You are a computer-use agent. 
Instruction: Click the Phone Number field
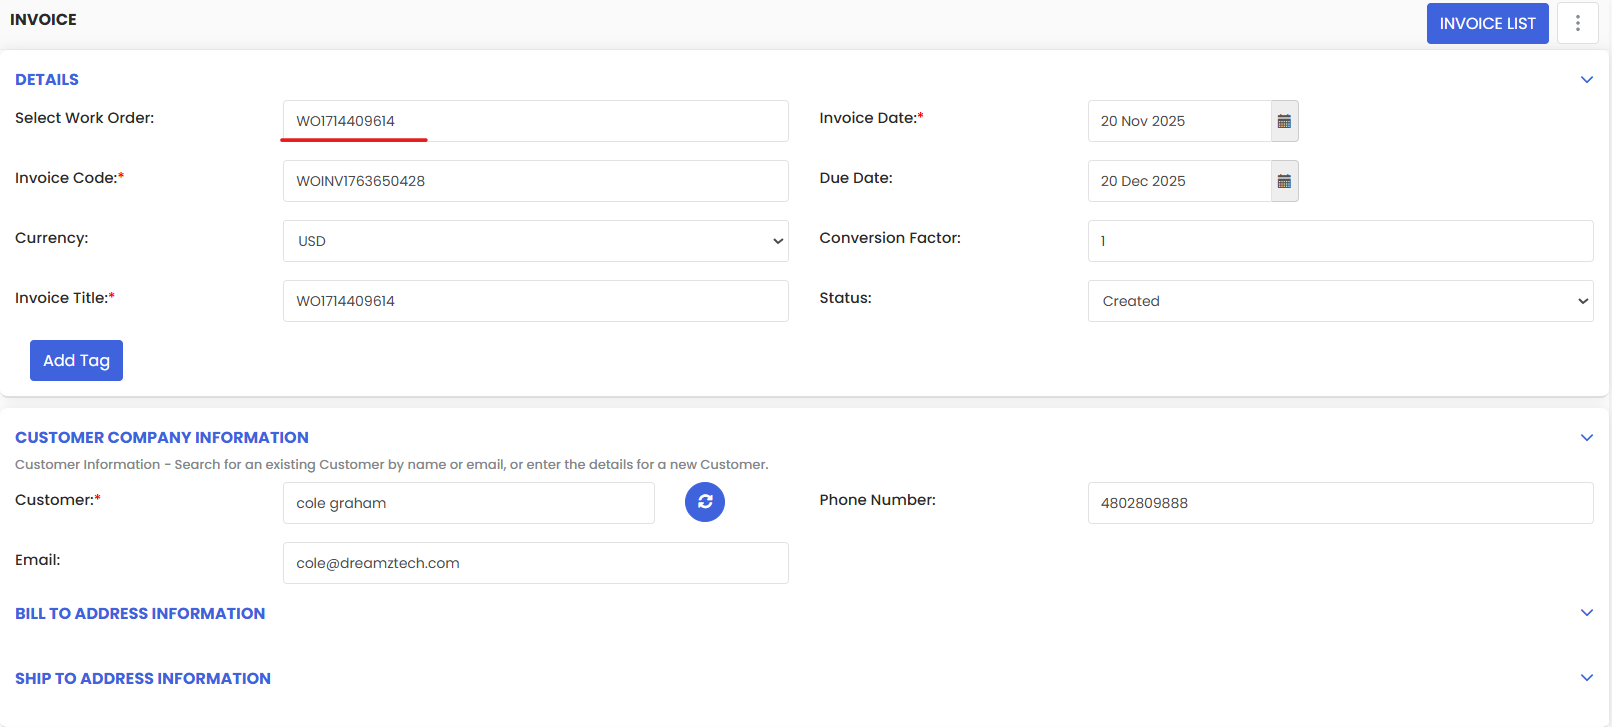click(x=1340, y=503)
